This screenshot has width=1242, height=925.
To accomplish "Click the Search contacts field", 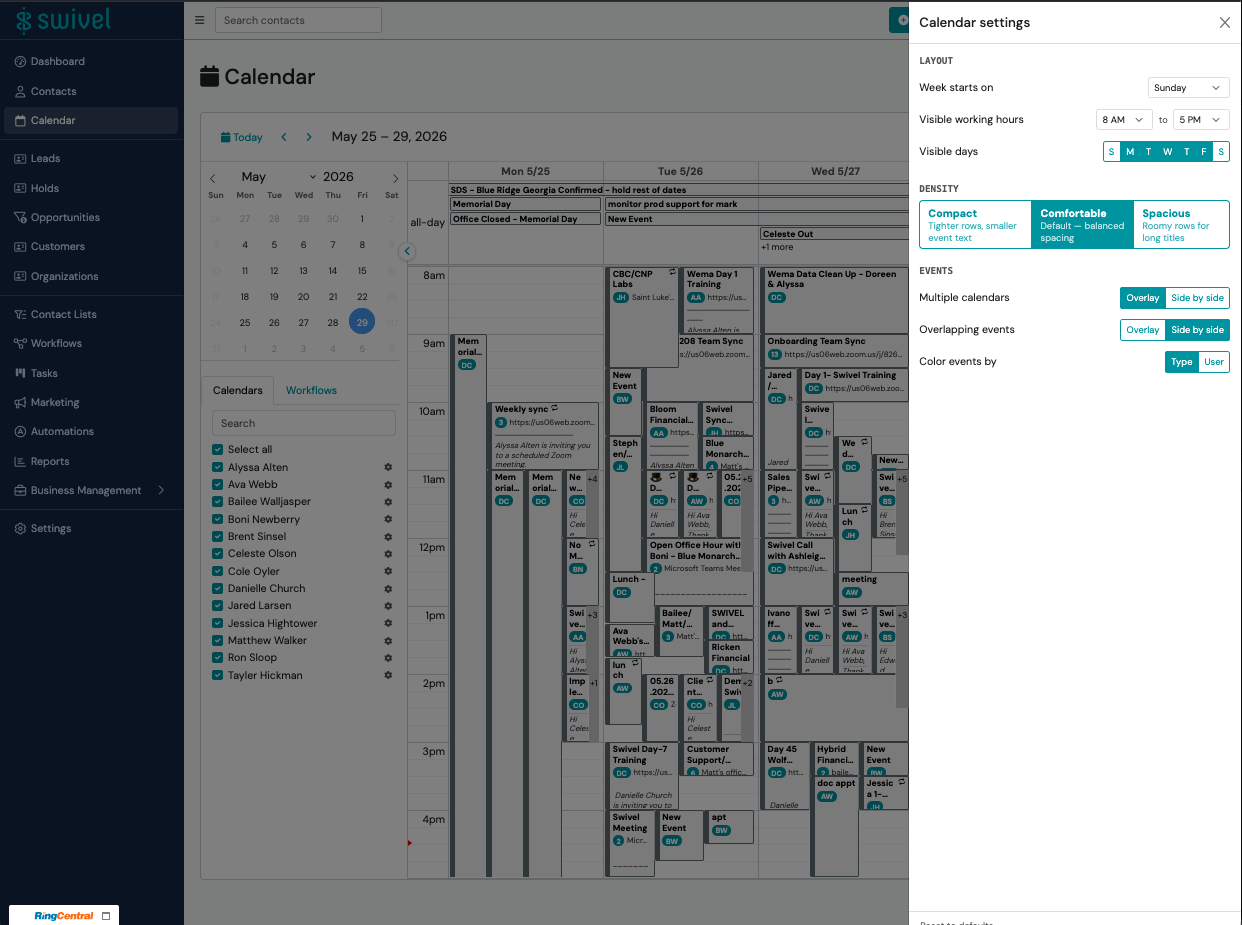I will [x=298, y=20].
